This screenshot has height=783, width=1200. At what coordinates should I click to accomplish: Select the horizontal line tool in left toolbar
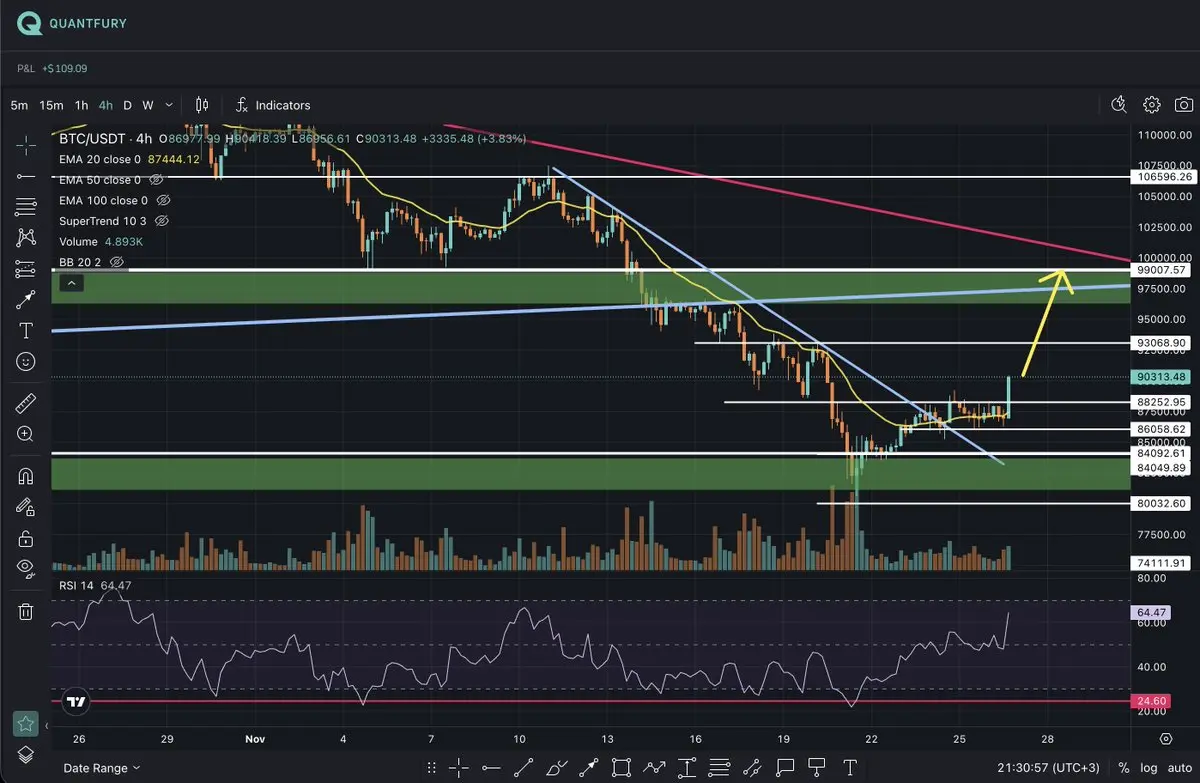click(x=27, y=176)
